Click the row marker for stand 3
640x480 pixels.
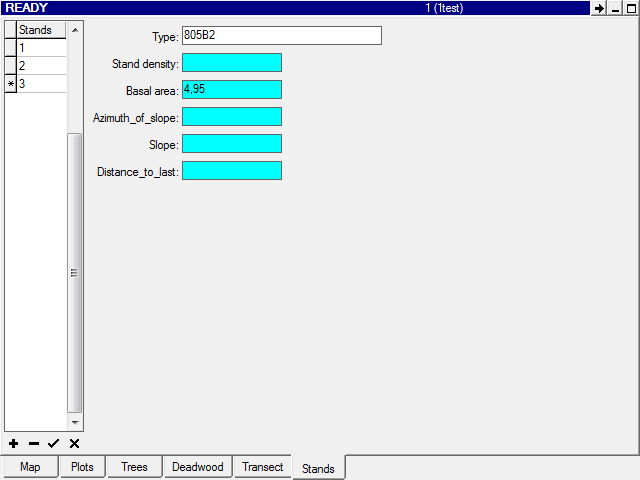11,84
